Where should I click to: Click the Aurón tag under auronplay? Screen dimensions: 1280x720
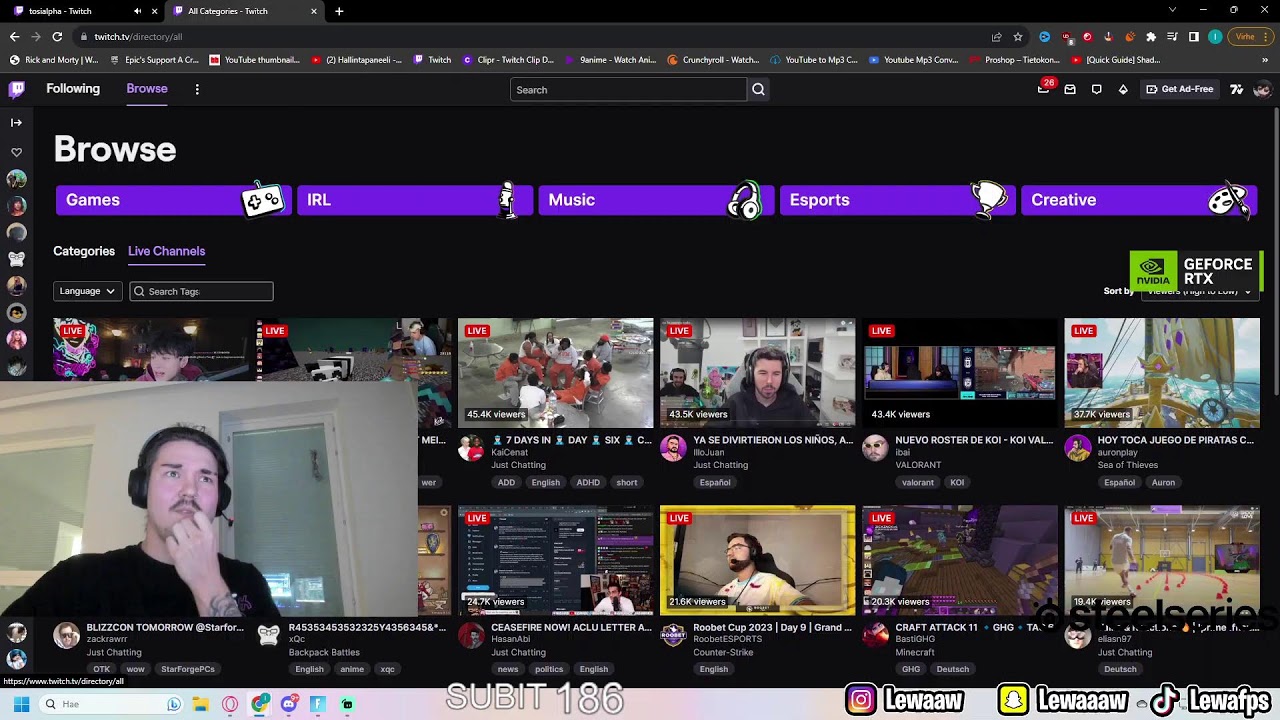coord(1163,482)
